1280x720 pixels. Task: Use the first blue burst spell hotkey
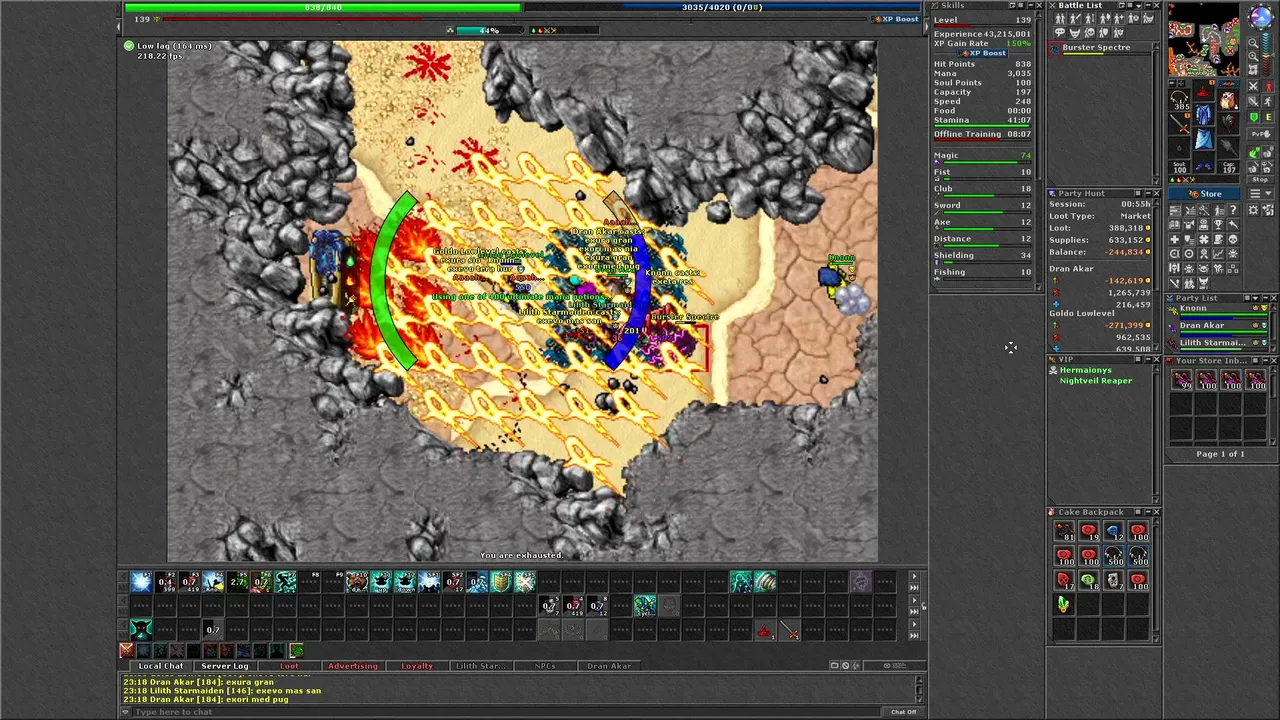click(x=141, y=582)
